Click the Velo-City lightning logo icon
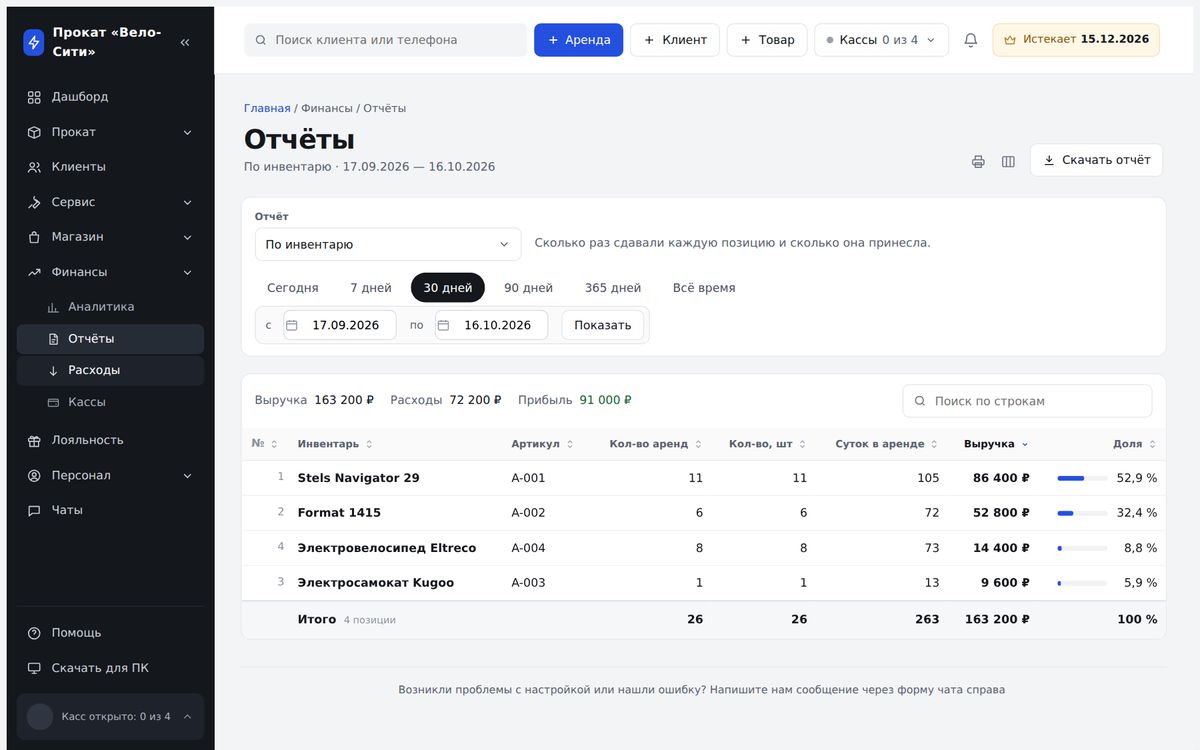 (x=34, y=42)
